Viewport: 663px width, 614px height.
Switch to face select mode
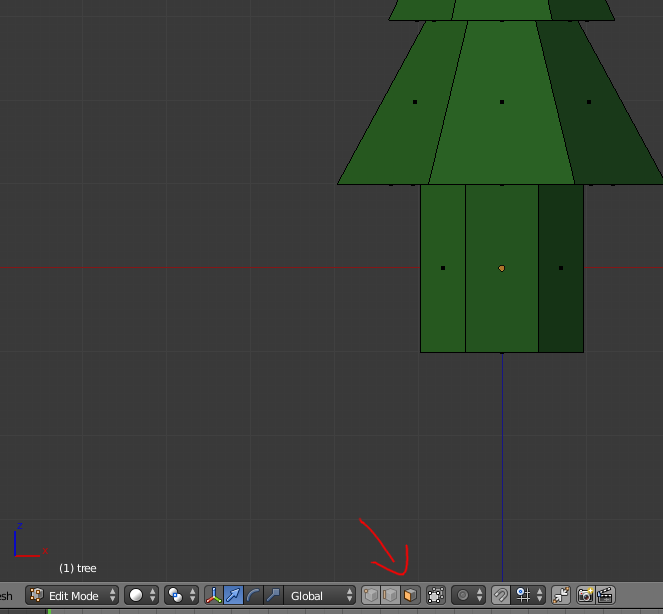(410, 595)
